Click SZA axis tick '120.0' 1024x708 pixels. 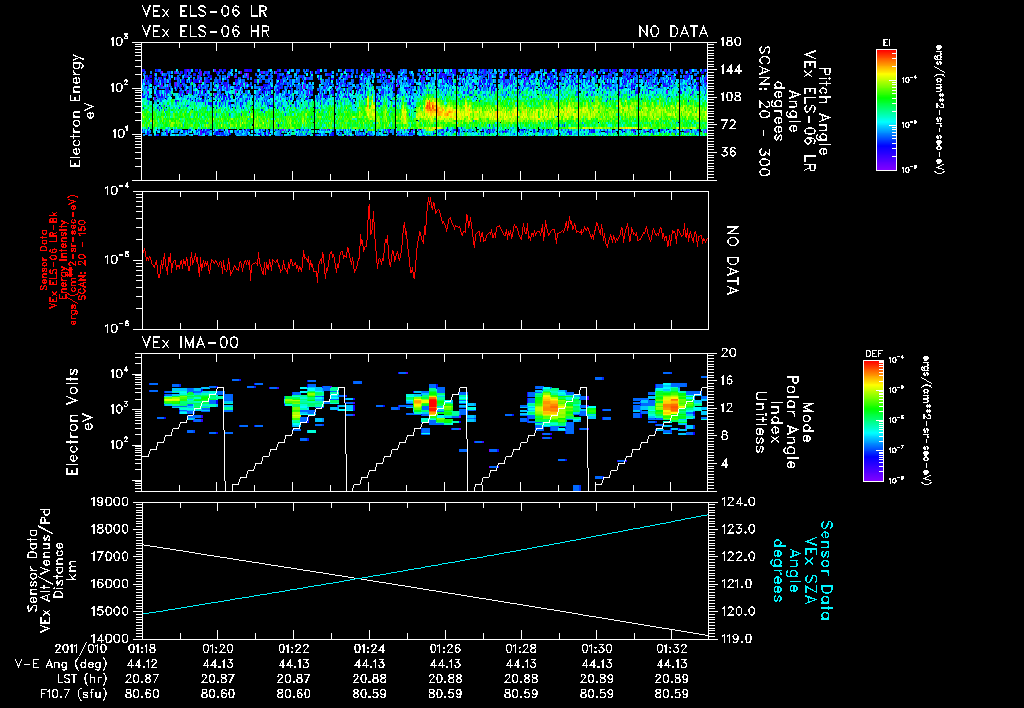coord(738,611)
